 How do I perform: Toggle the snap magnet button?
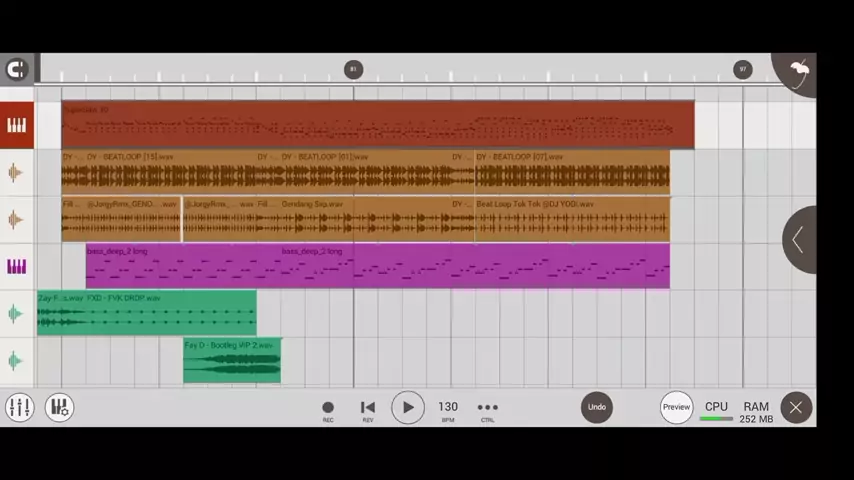click(16, 69)
